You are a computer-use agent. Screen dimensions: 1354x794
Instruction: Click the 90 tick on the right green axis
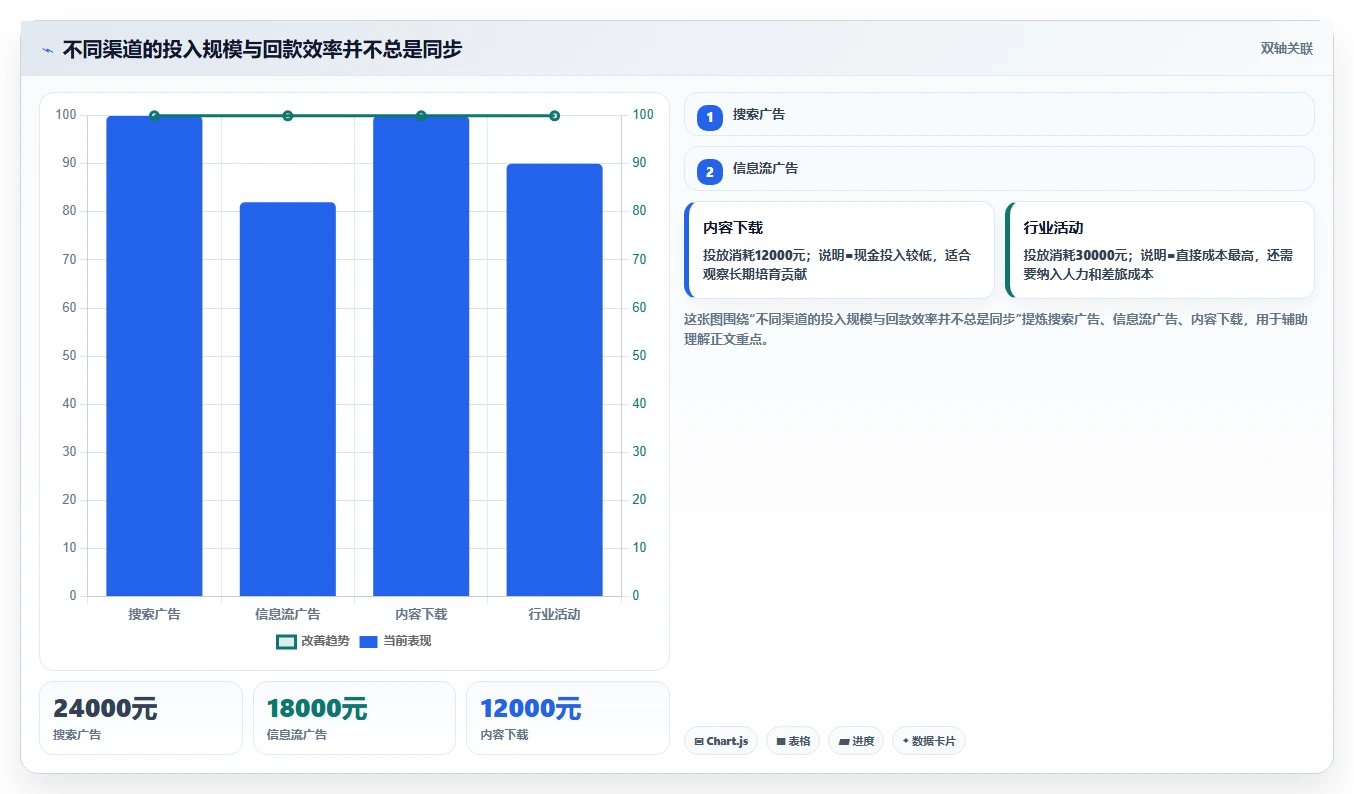[639, 163]
